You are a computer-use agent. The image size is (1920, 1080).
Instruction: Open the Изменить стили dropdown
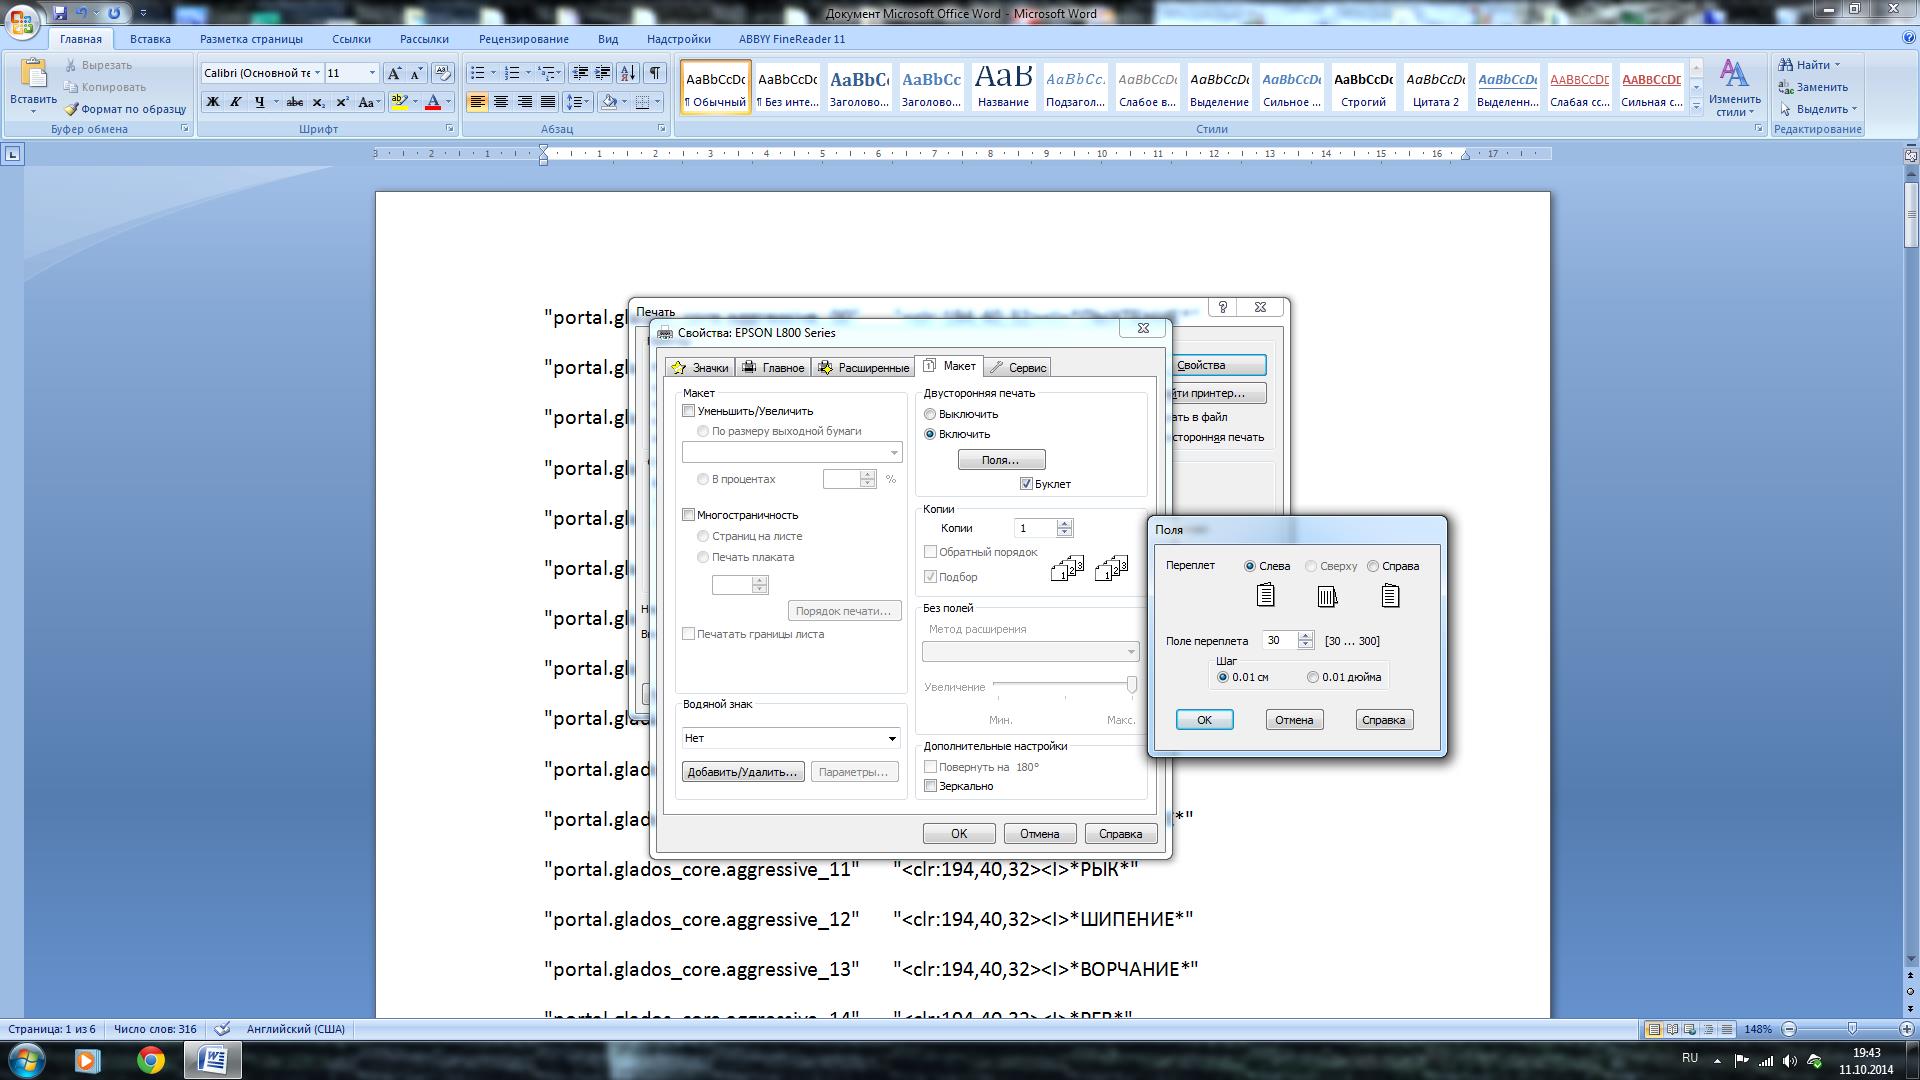1734,88
